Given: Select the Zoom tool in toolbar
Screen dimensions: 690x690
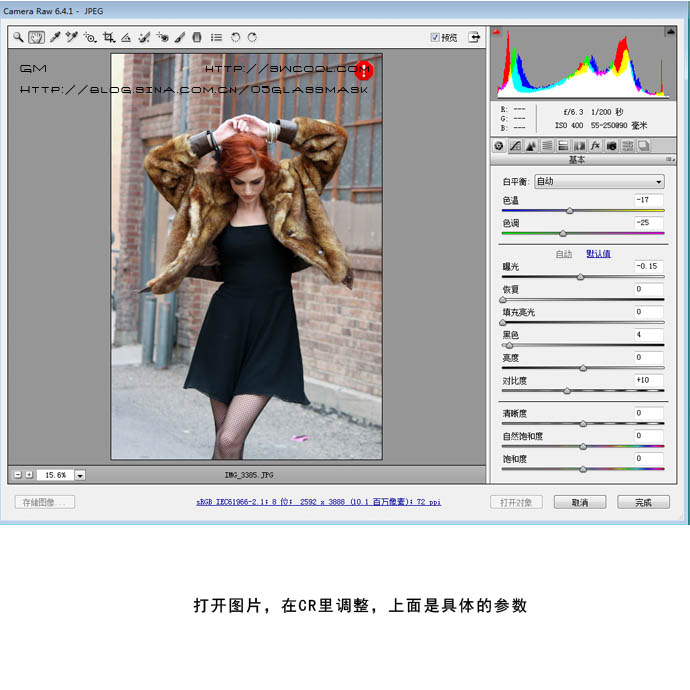Looking at the screenshot, I should point(18,37).
